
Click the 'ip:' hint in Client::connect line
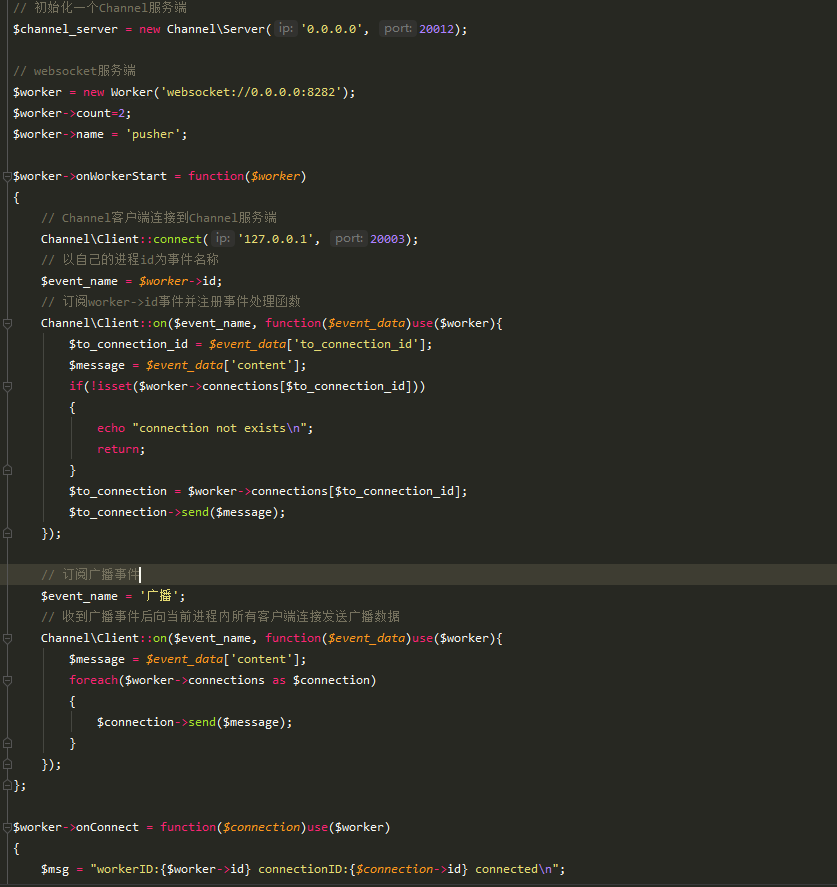point(223,239)
